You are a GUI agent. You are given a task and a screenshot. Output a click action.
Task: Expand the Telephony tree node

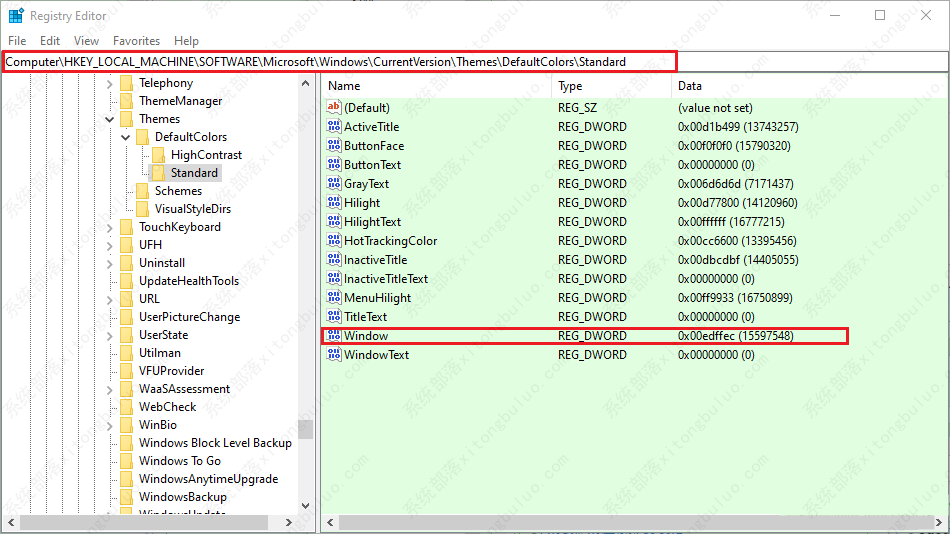110,84
